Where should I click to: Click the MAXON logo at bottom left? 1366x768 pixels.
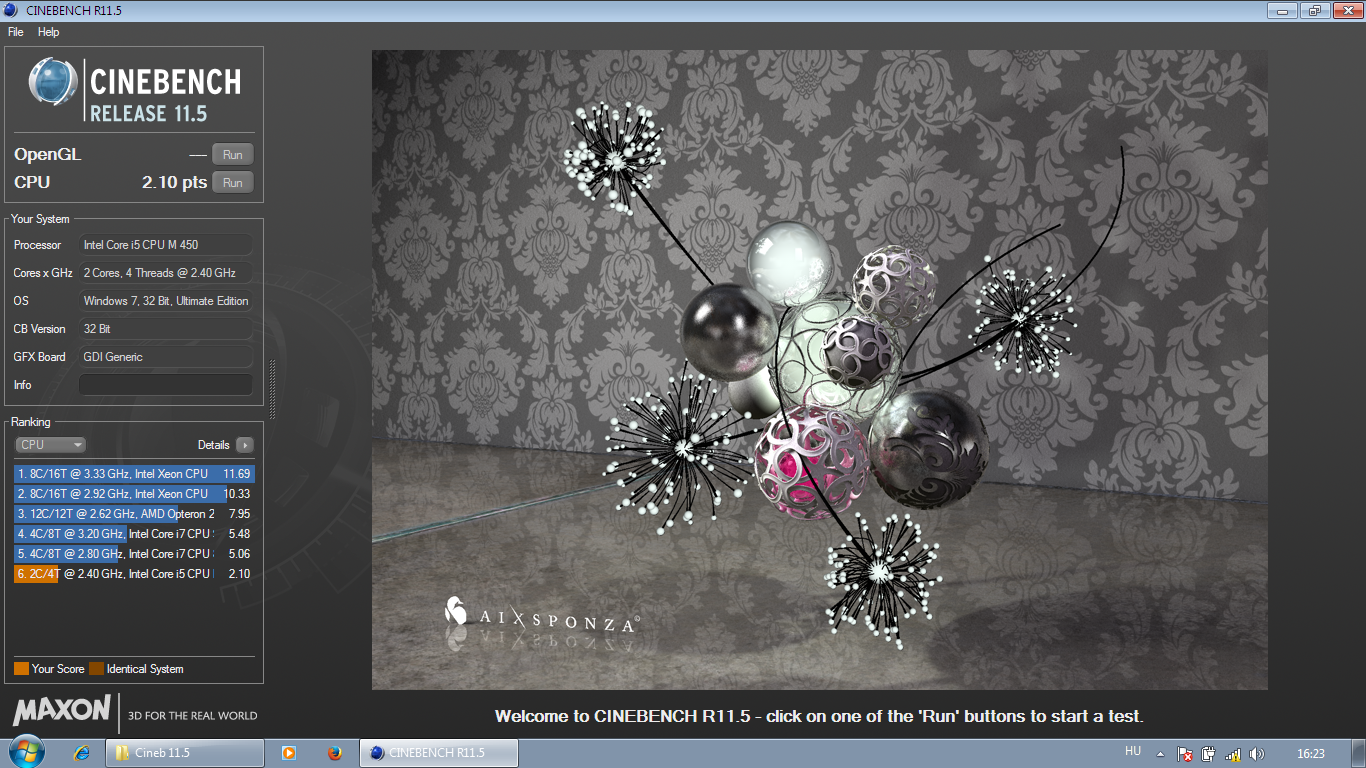pyautogui.click(x=62, y=711)
